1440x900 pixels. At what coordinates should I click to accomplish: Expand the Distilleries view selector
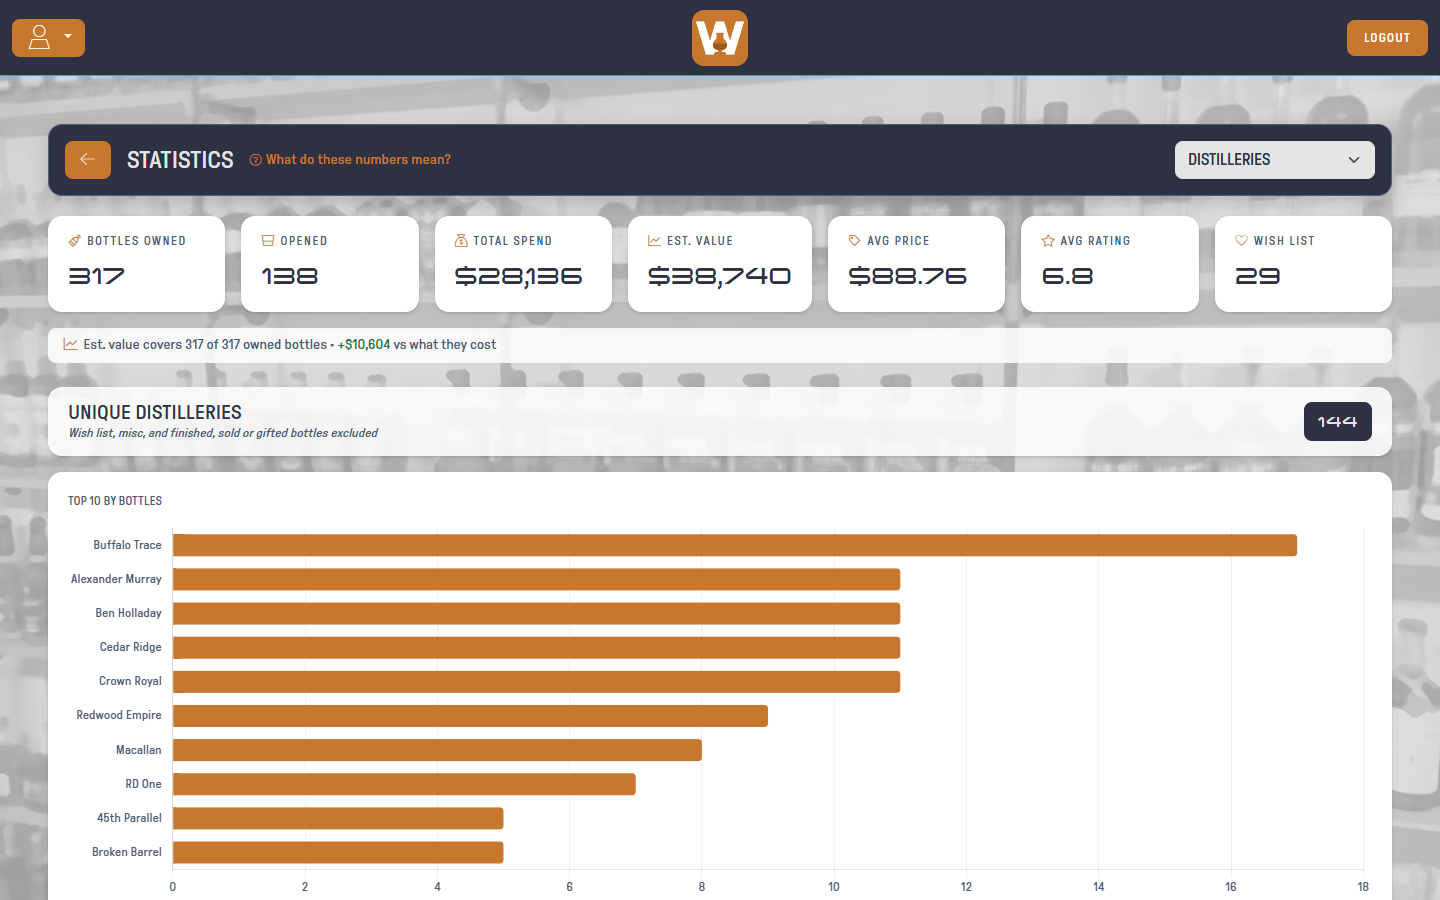(x=1274, y=160)
